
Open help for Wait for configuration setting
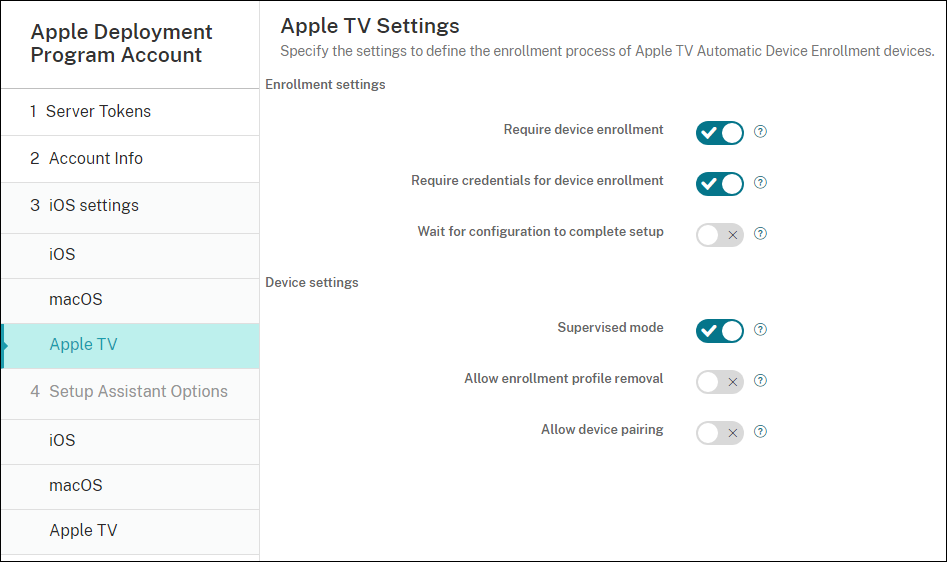(760, 234)
